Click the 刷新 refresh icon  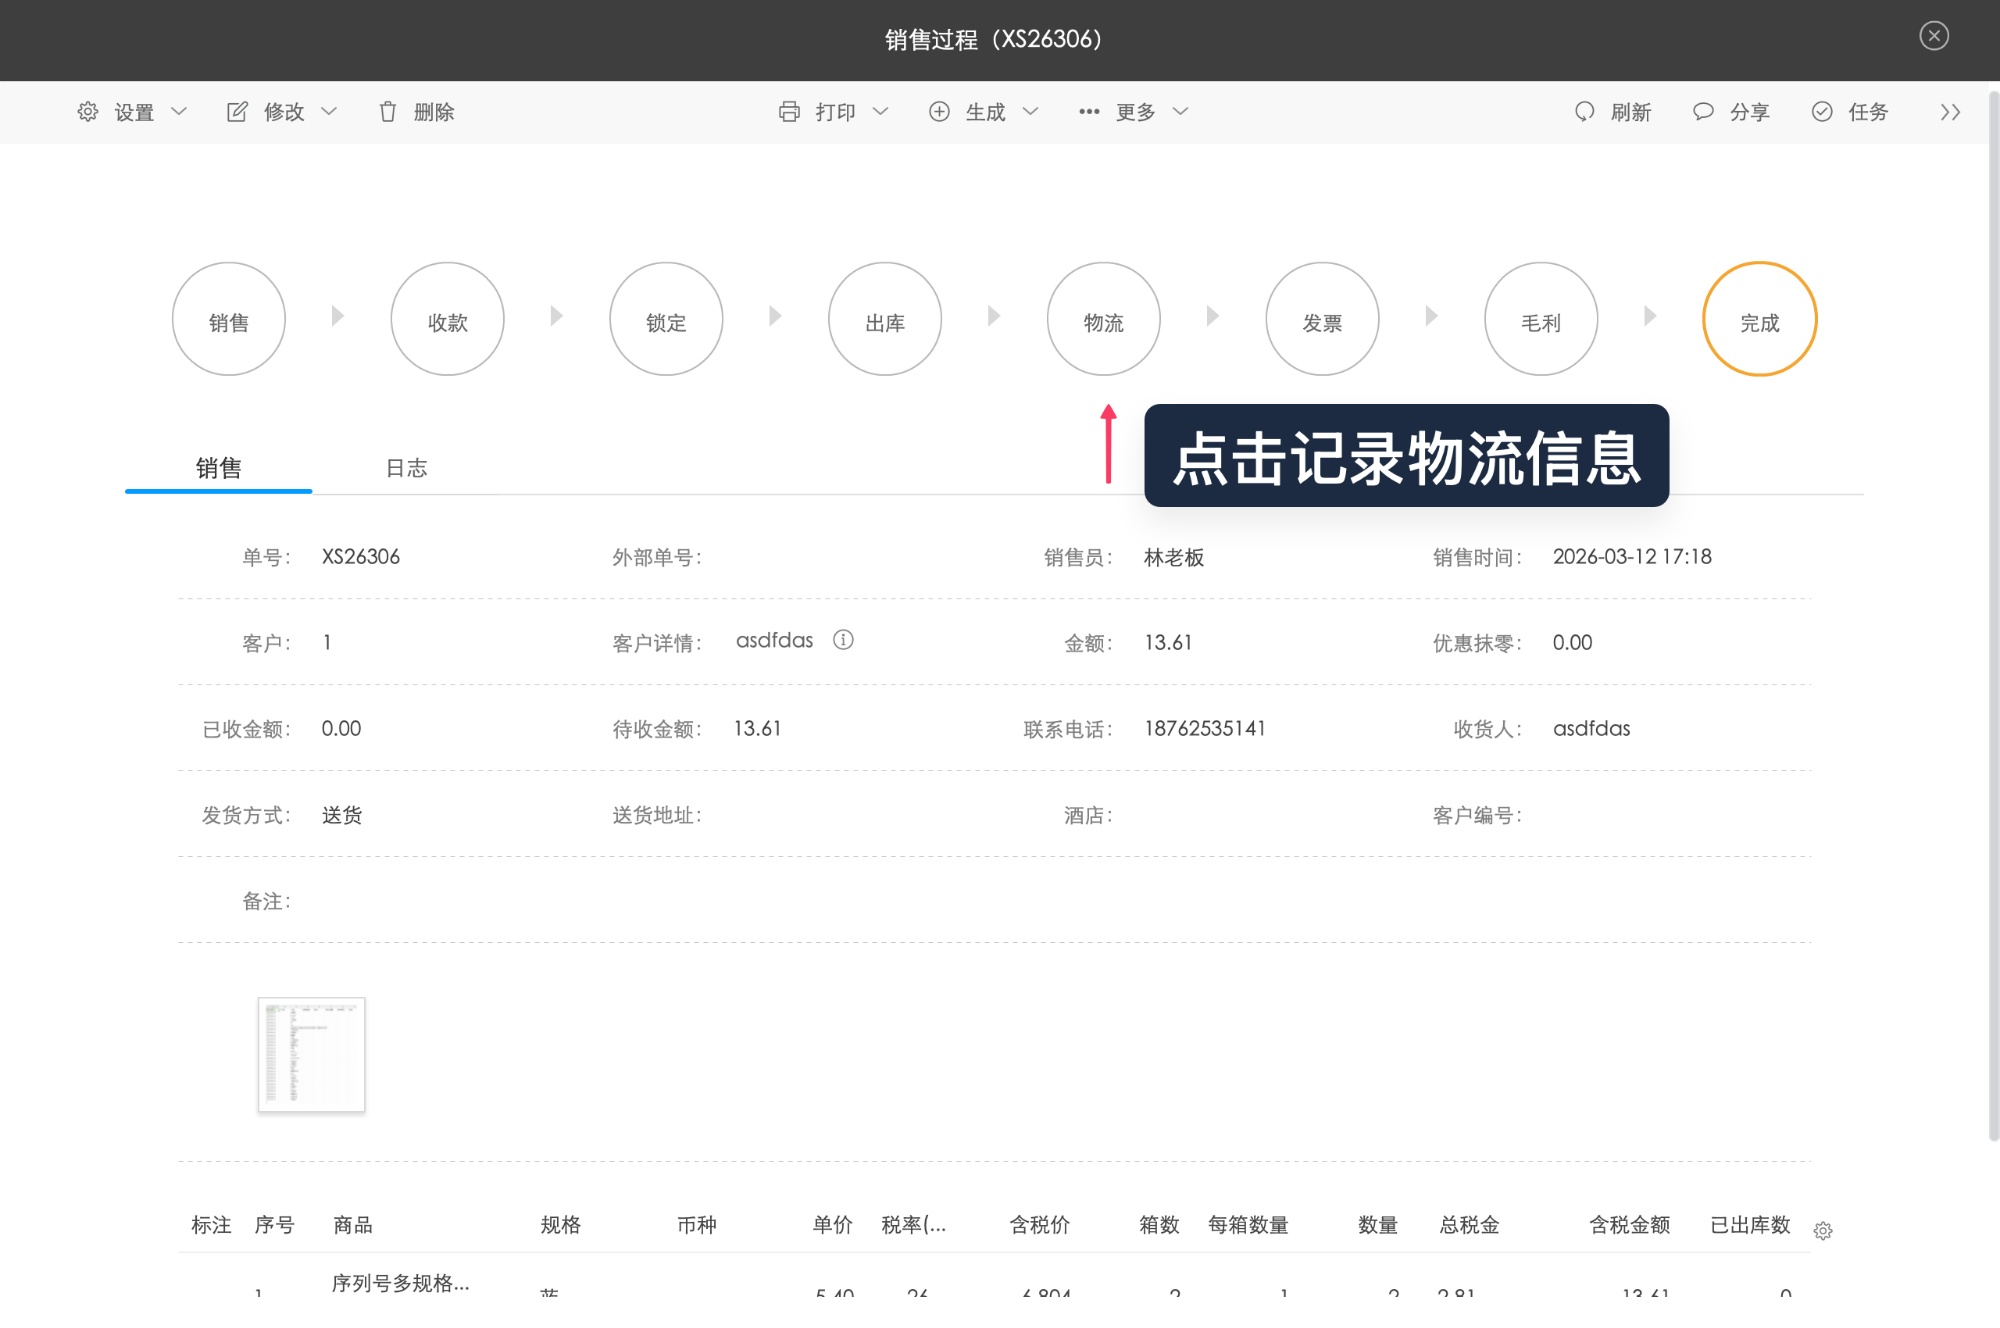pos(1583,112)
